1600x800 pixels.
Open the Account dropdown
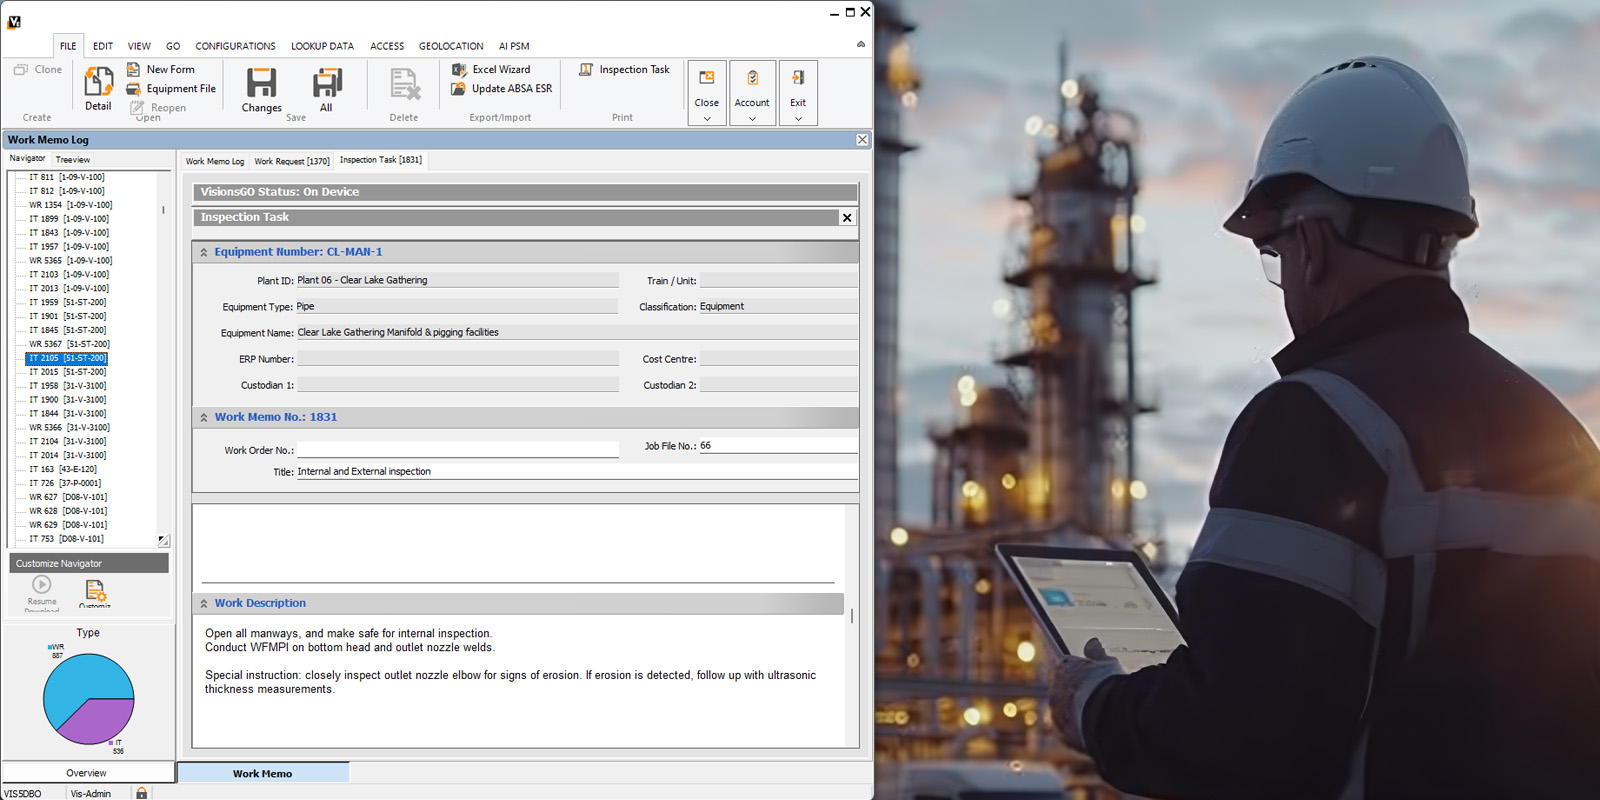[x=752, y=118]
